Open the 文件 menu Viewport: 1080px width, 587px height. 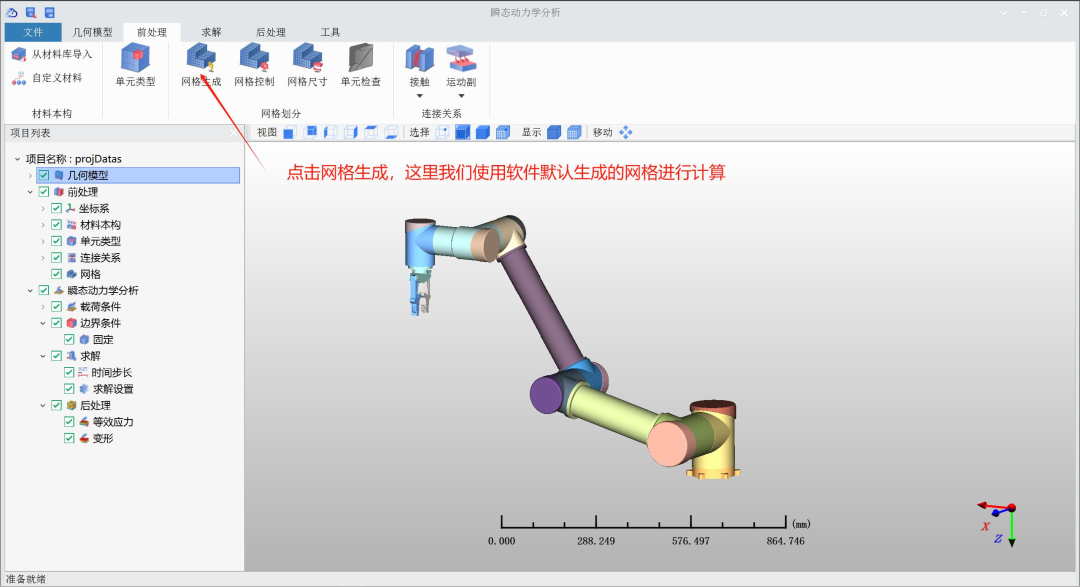click(x=32, y=32)
